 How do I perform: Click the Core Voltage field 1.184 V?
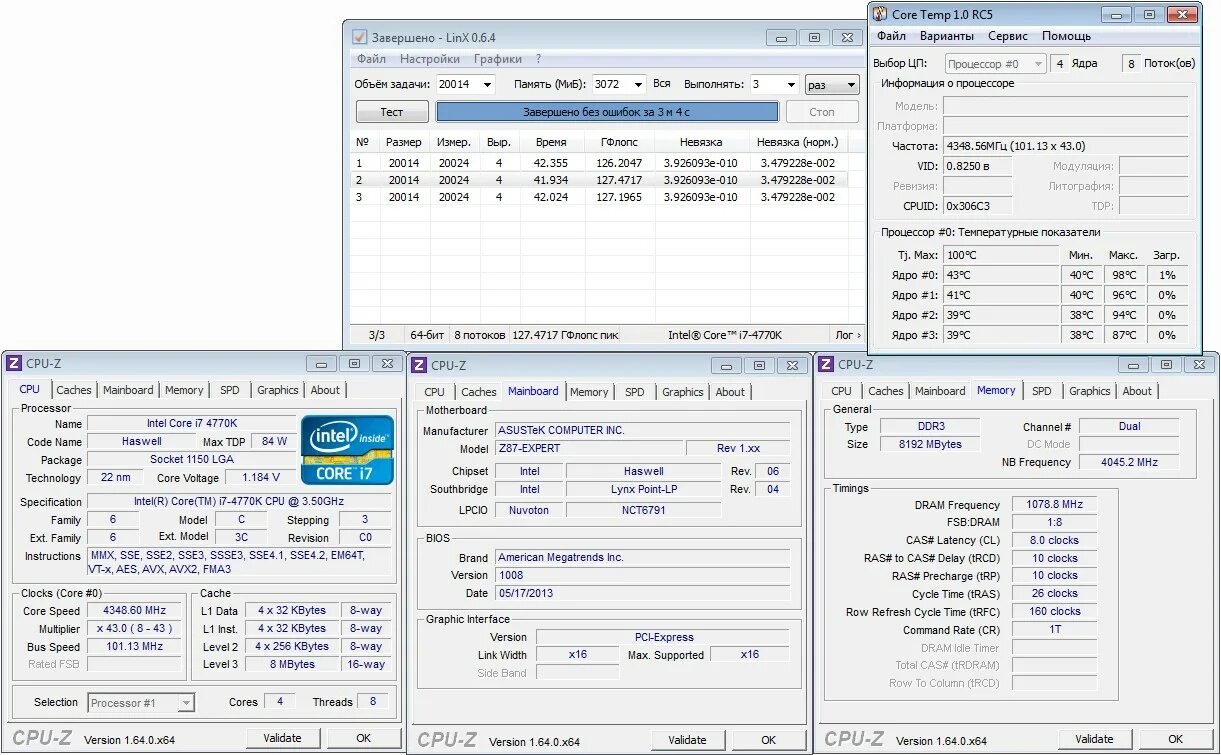[x=261, y=478]
